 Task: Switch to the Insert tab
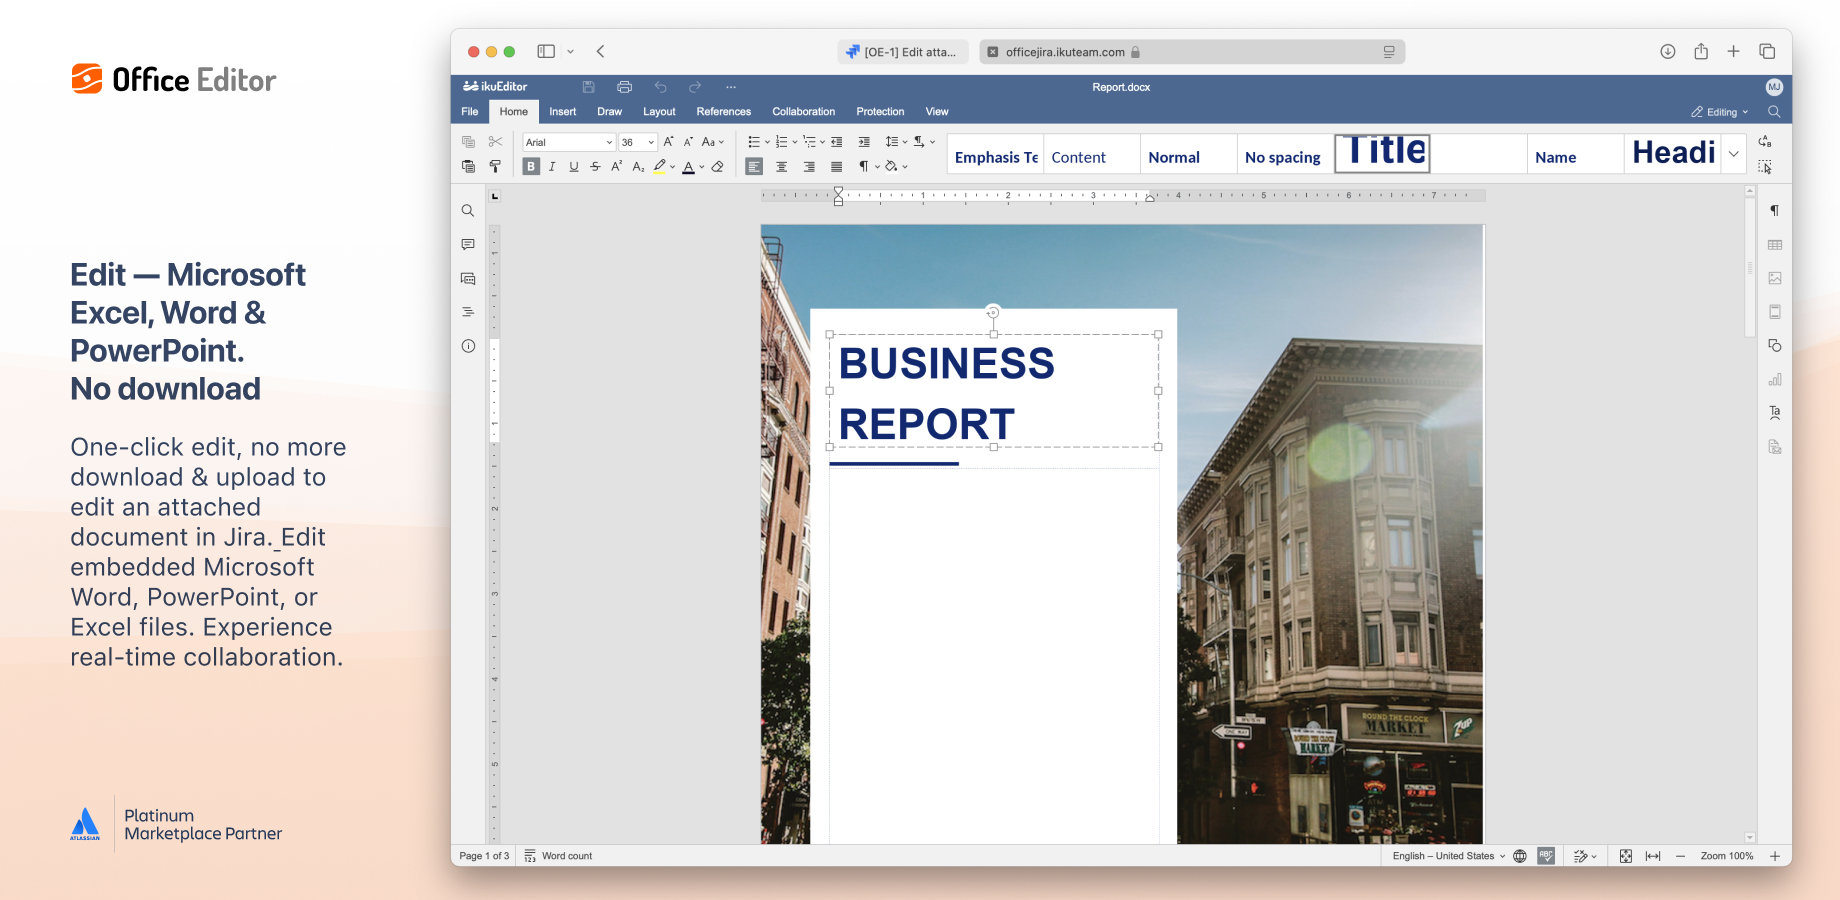[x=562, y=111]
